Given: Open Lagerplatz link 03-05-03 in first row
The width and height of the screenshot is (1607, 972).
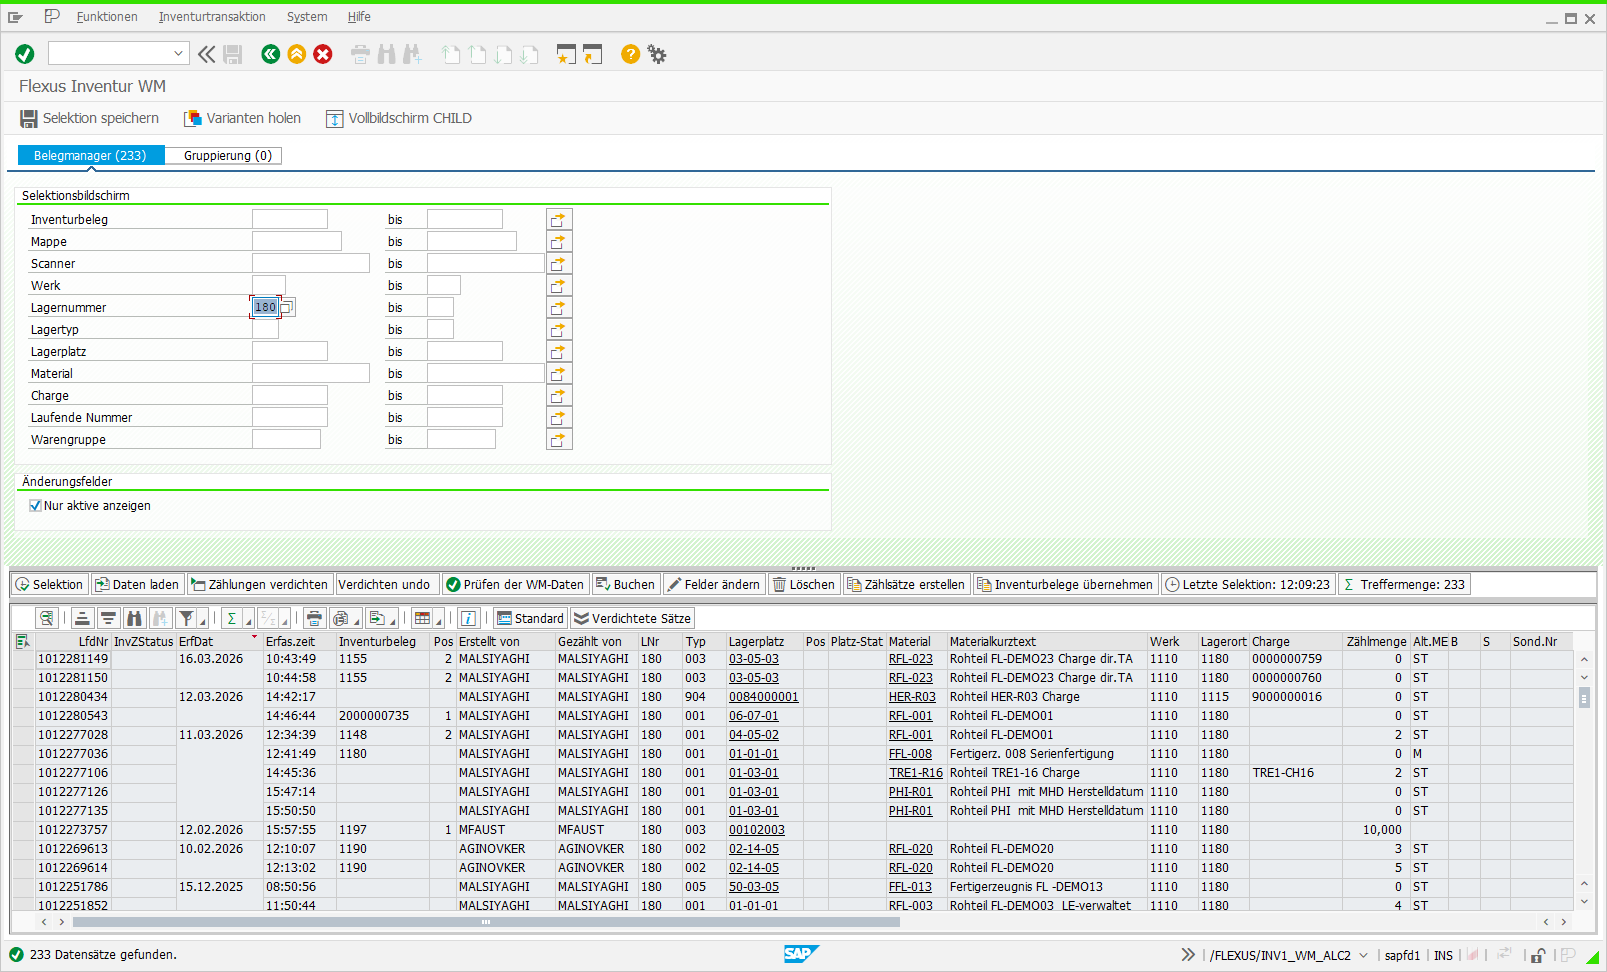Looking at the screenshot, I should 754,659.
